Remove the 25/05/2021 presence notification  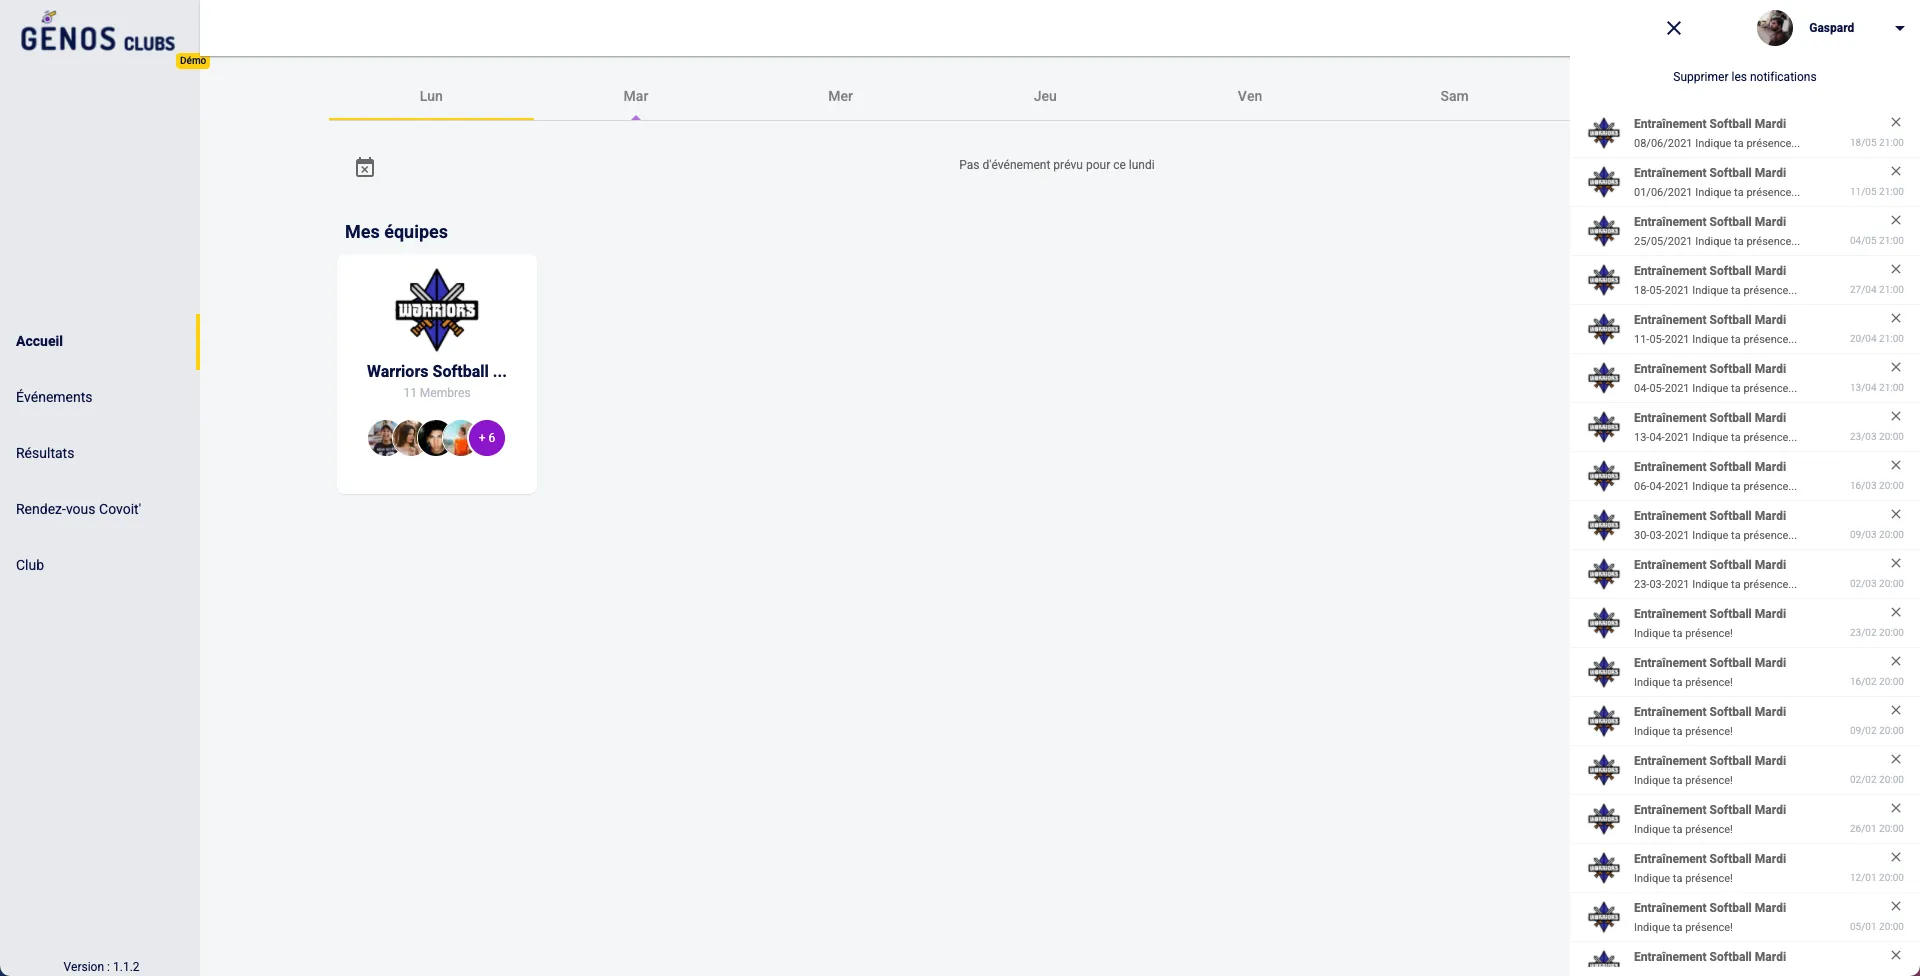click(x=1895, y=220)
